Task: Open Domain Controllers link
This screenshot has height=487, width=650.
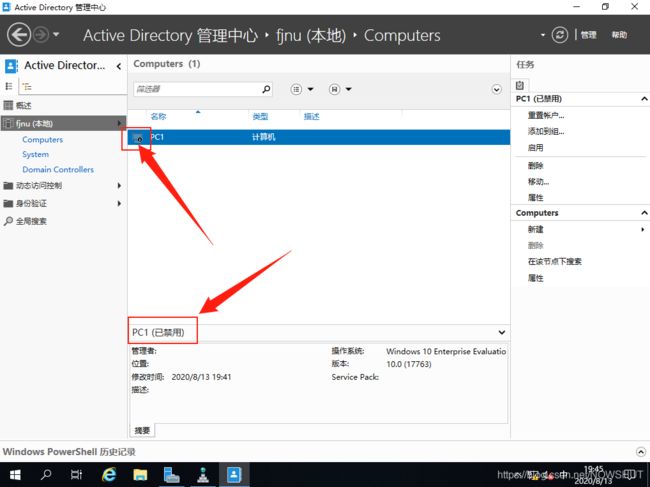Action: pyautogui.click(x=58, y=169)
